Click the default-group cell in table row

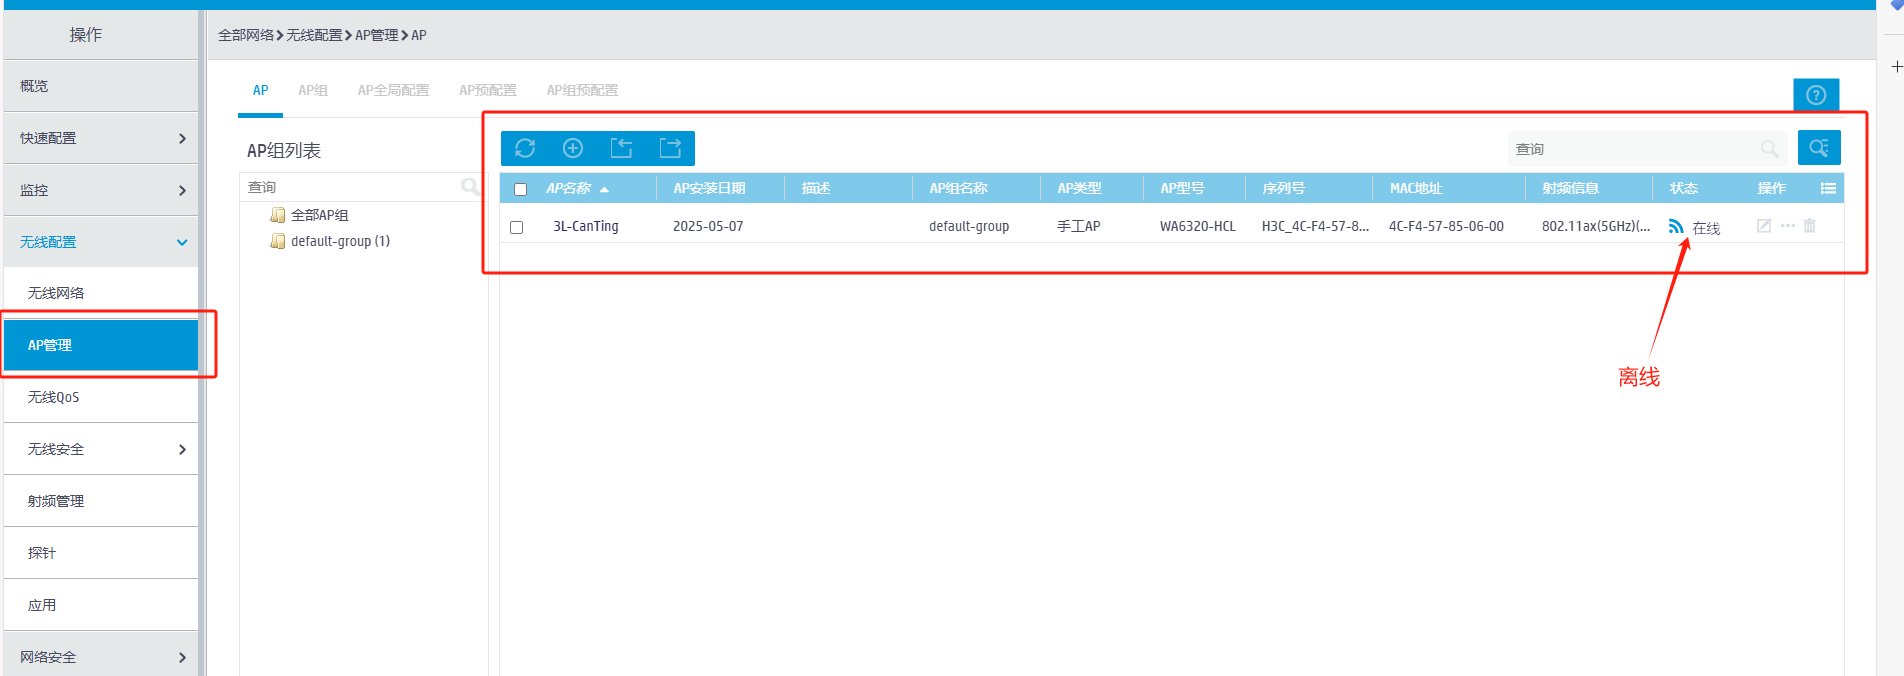(x=969, y=226)
